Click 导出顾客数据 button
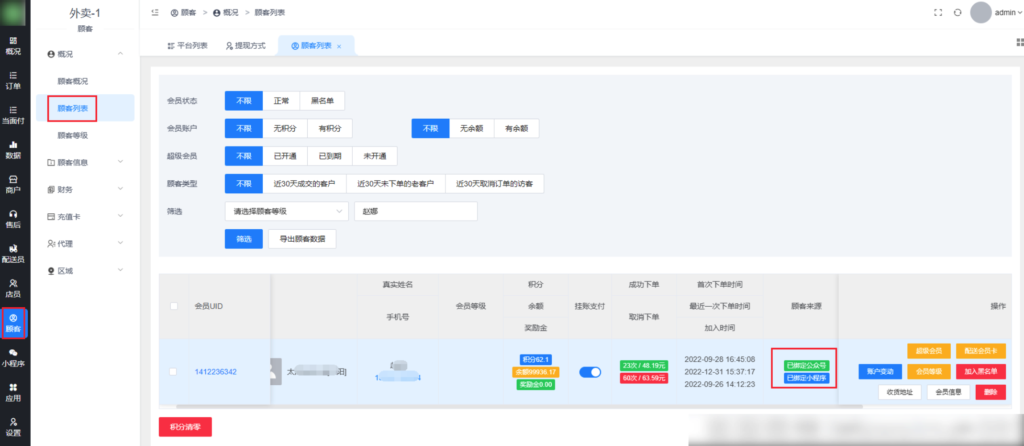 302,239
